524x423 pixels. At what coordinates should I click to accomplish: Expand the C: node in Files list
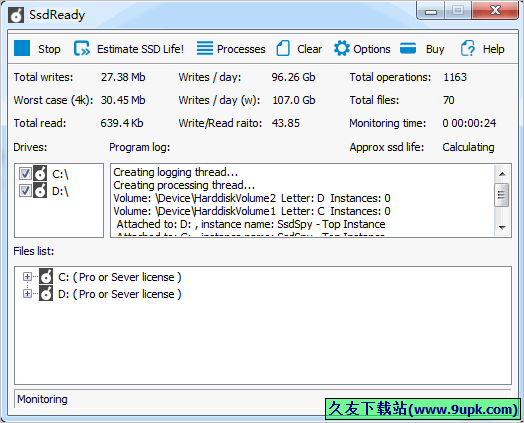tap(27, 277)
